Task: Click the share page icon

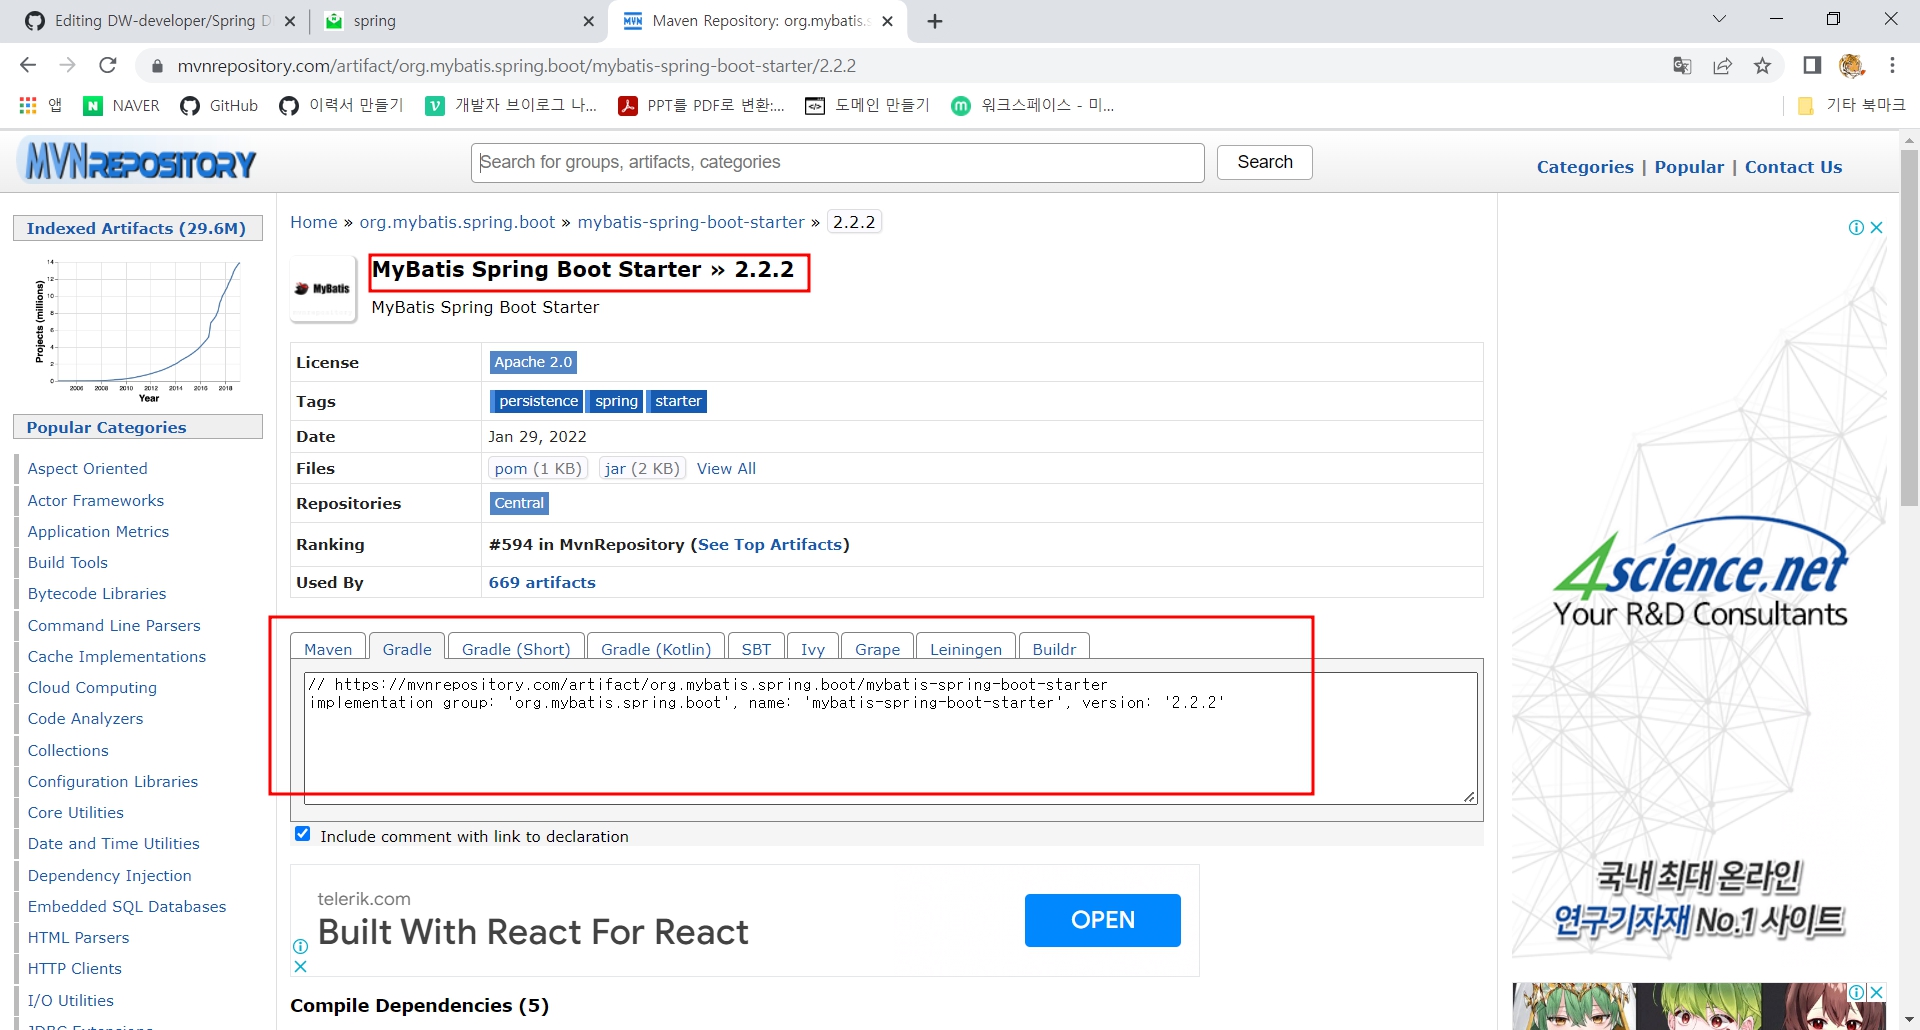Action: 1722,66
